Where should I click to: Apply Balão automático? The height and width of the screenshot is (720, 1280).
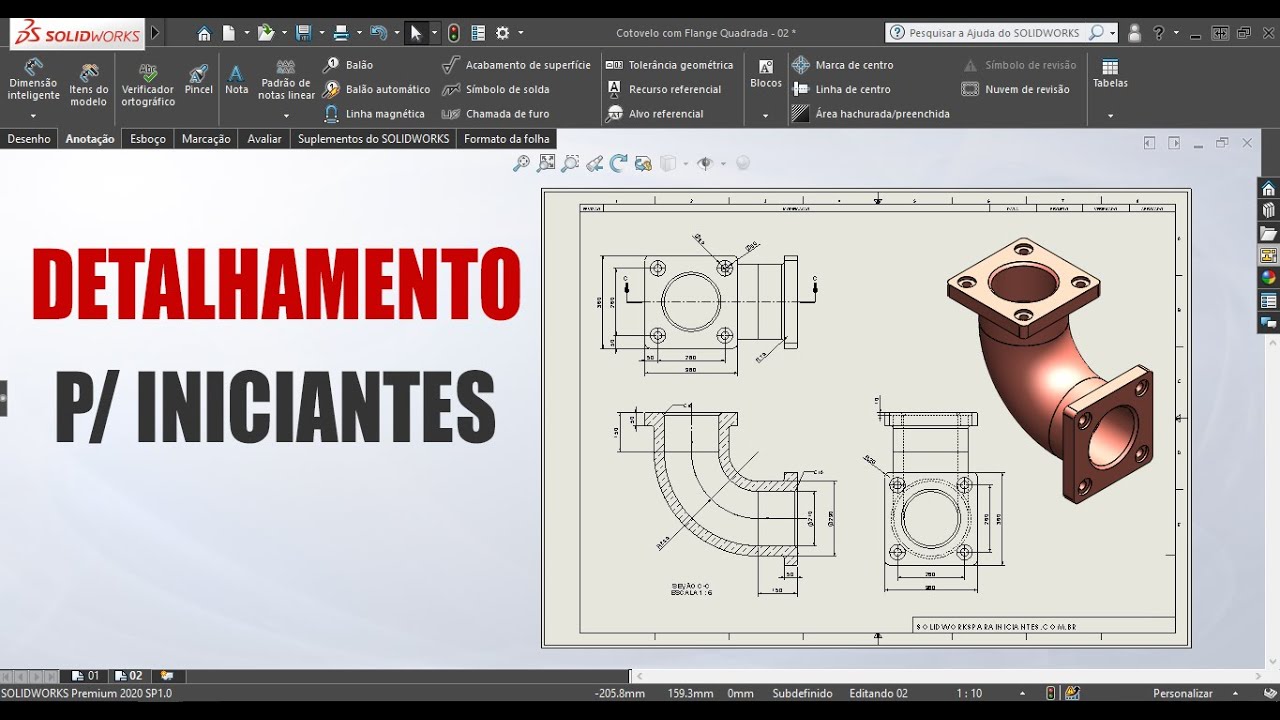[x=377, y=89]
